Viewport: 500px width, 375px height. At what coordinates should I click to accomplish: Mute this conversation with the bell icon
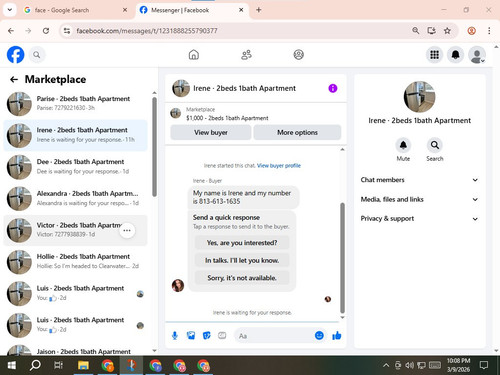403,145
